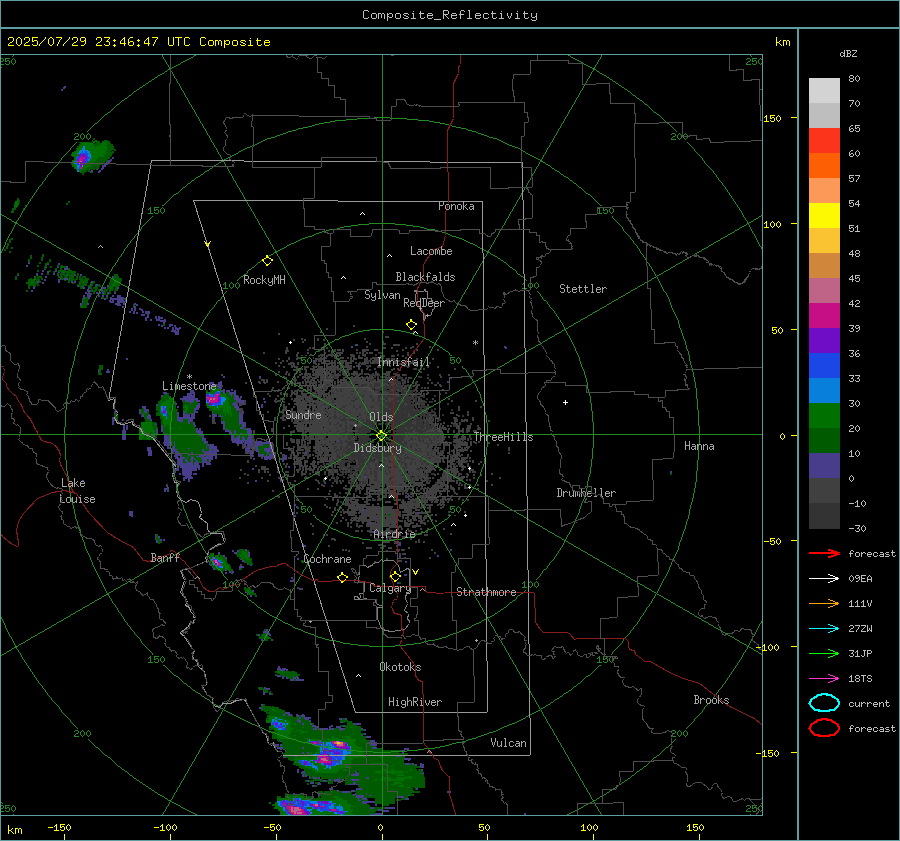Click the white asterisk marker above Limestone
Screen dimensions: 900x841
coord(189,377)
